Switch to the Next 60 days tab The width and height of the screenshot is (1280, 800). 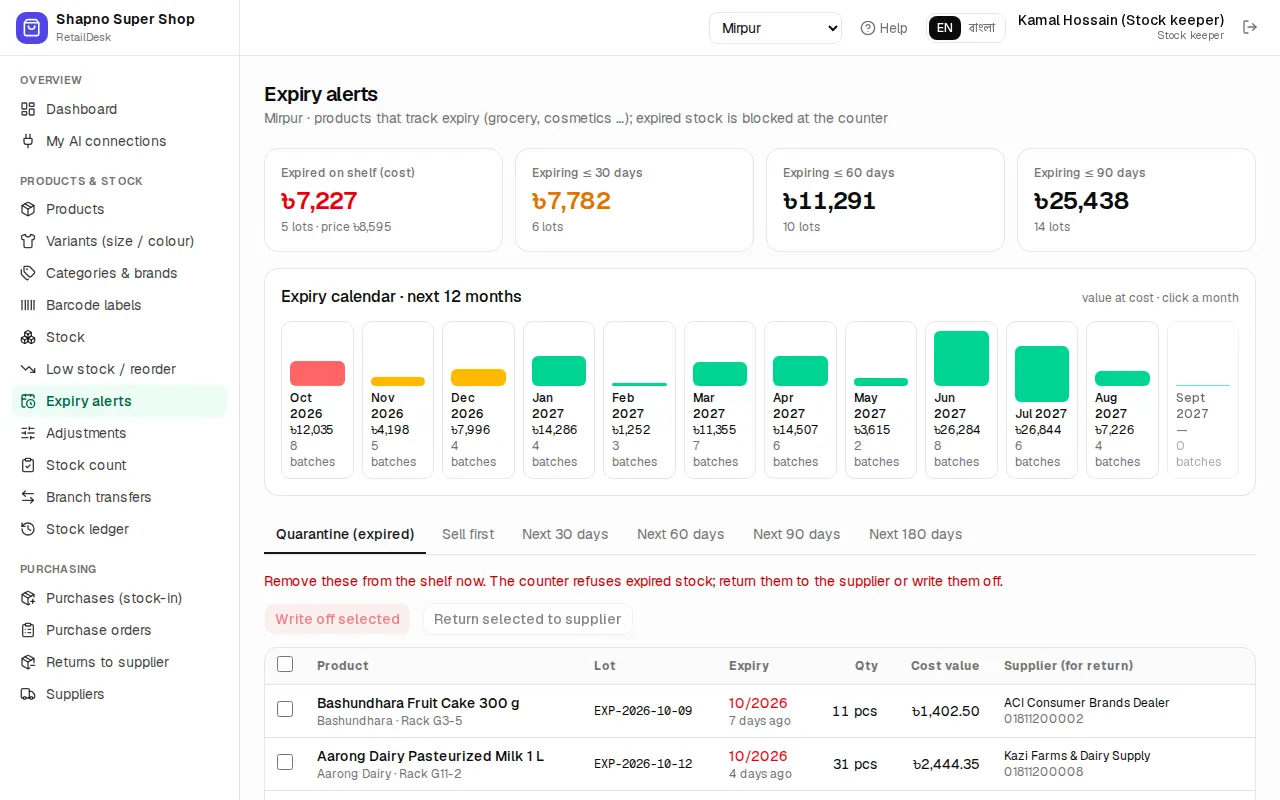click(x=681, y=534)
